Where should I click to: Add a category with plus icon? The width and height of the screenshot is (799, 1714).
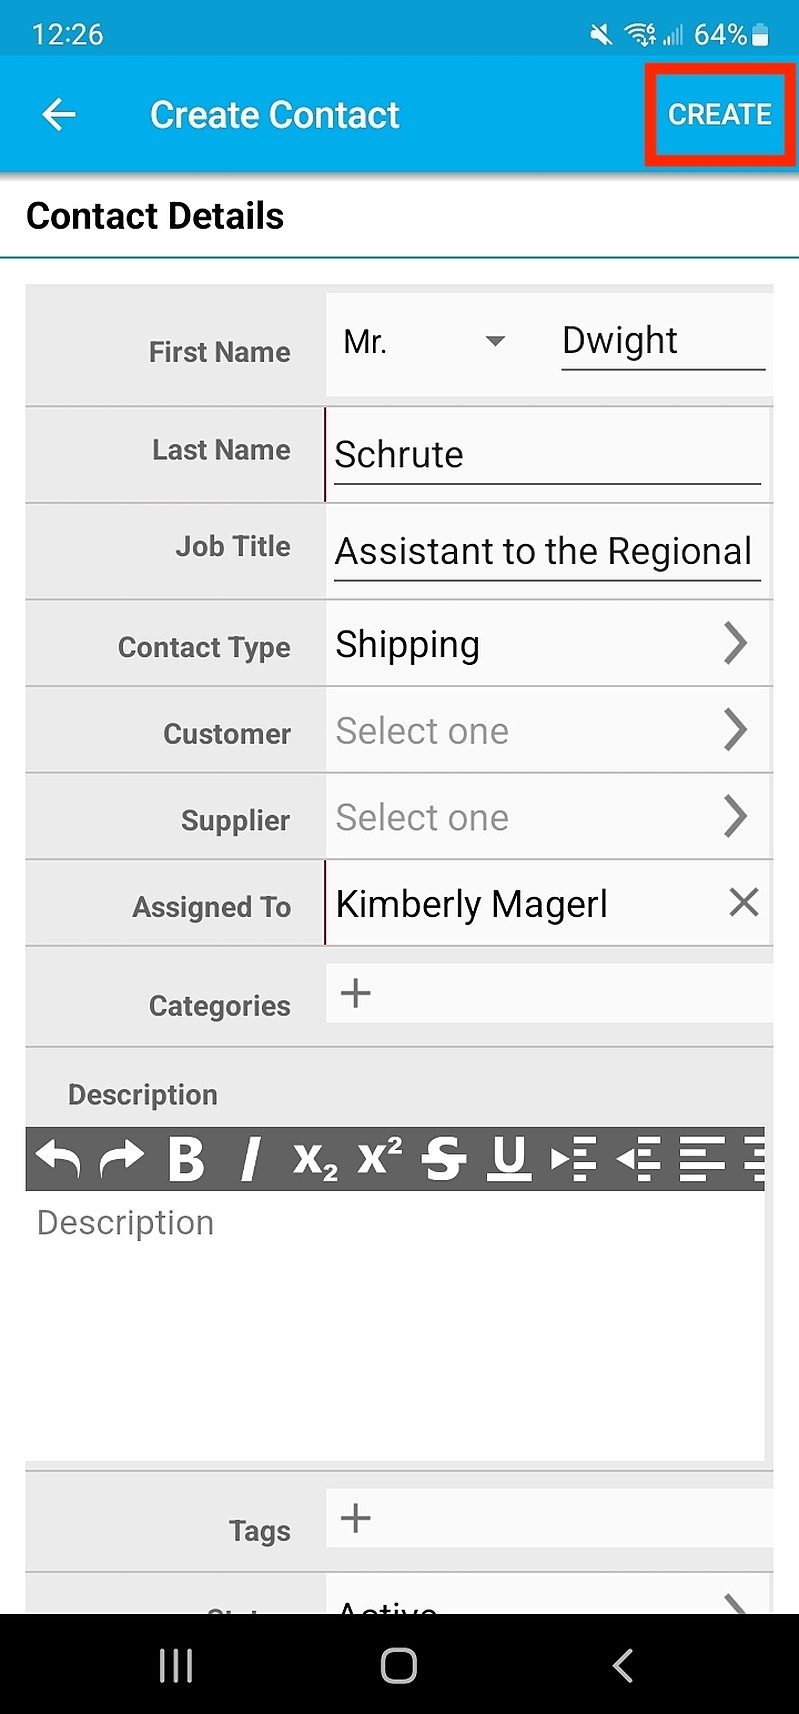click(x=355, y=993)
